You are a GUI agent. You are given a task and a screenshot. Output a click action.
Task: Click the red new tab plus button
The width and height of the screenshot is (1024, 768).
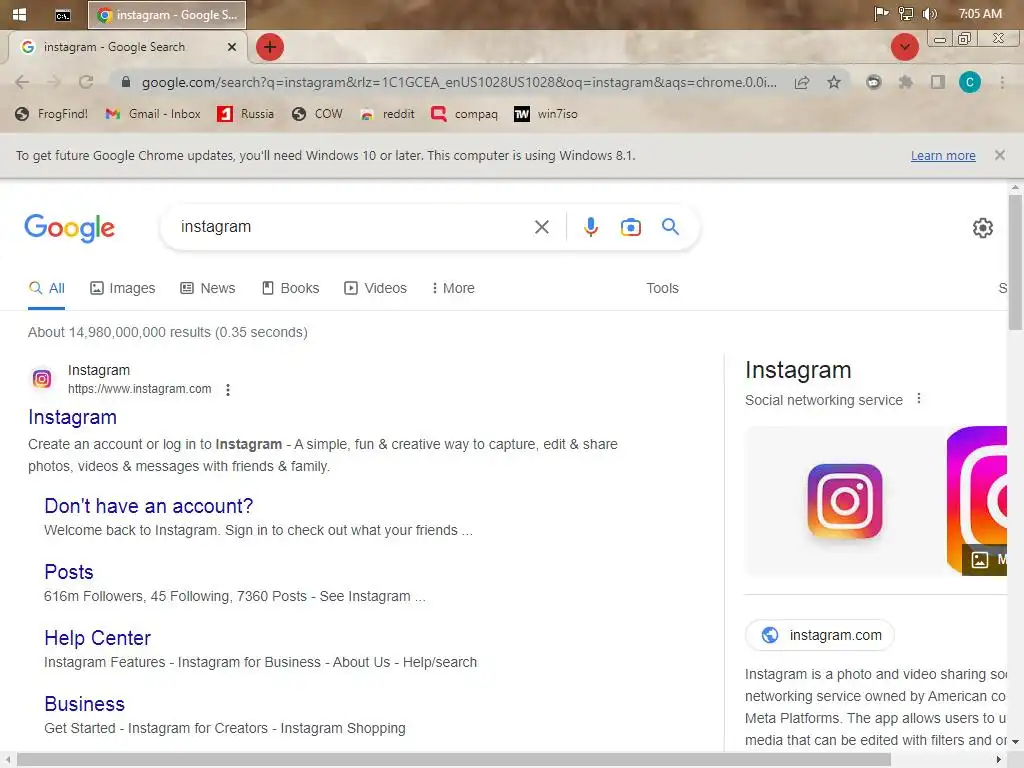point(270,47)
